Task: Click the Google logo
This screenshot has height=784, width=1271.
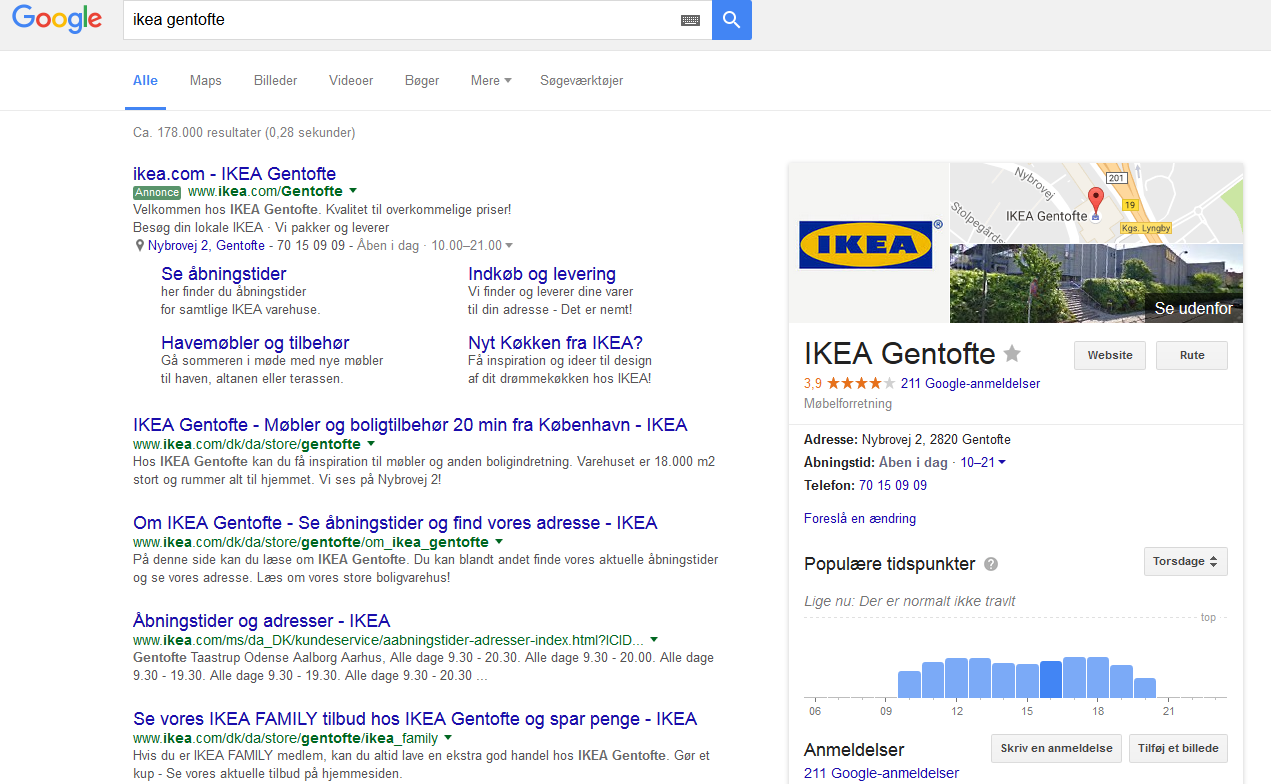Action: pyautogui.click(x=57, y=20)
